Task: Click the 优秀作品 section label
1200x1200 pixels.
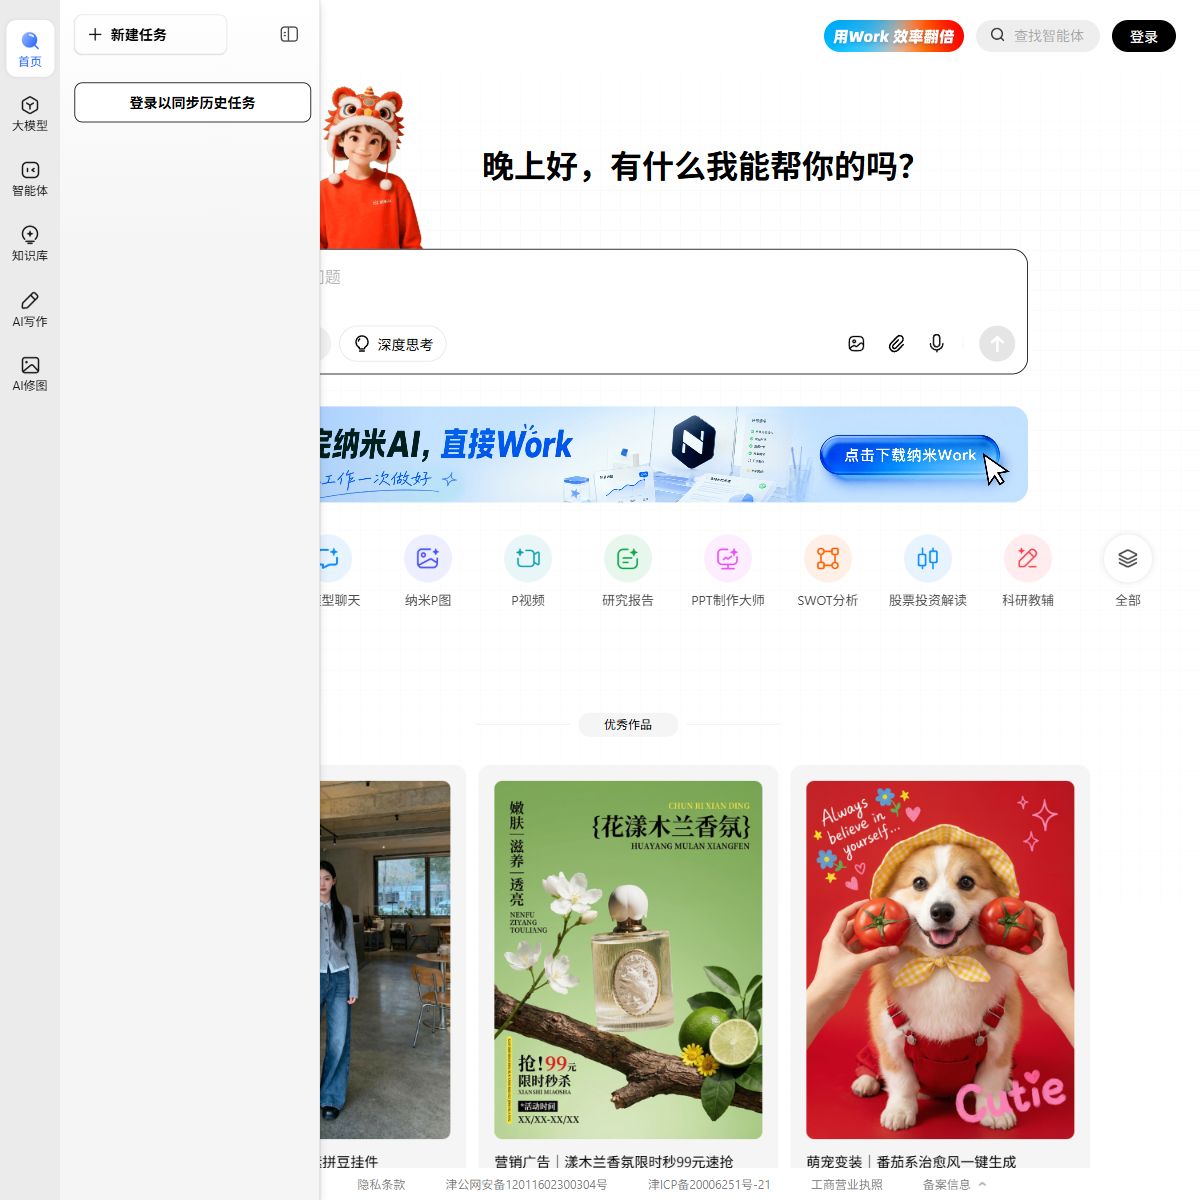Action: (x=628, y=724)
